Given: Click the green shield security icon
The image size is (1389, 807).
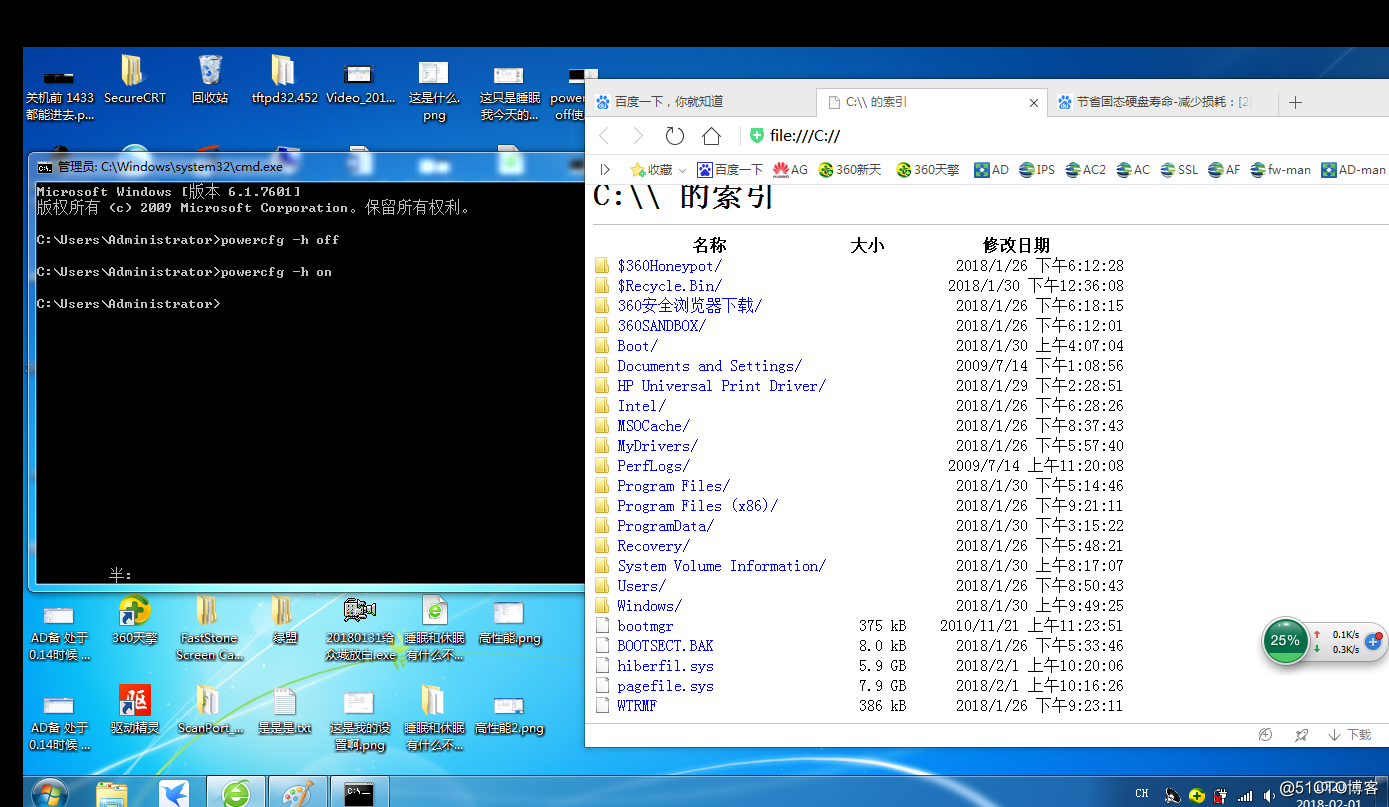Looking at the screenshot, I should tap(757, 135).
